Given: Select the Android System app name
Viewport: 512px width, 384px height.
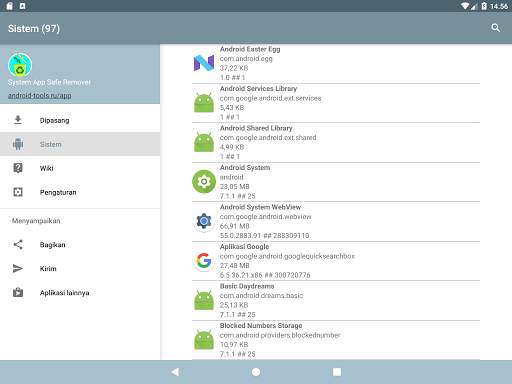Looking at the screenshot, I should (245, 167).
